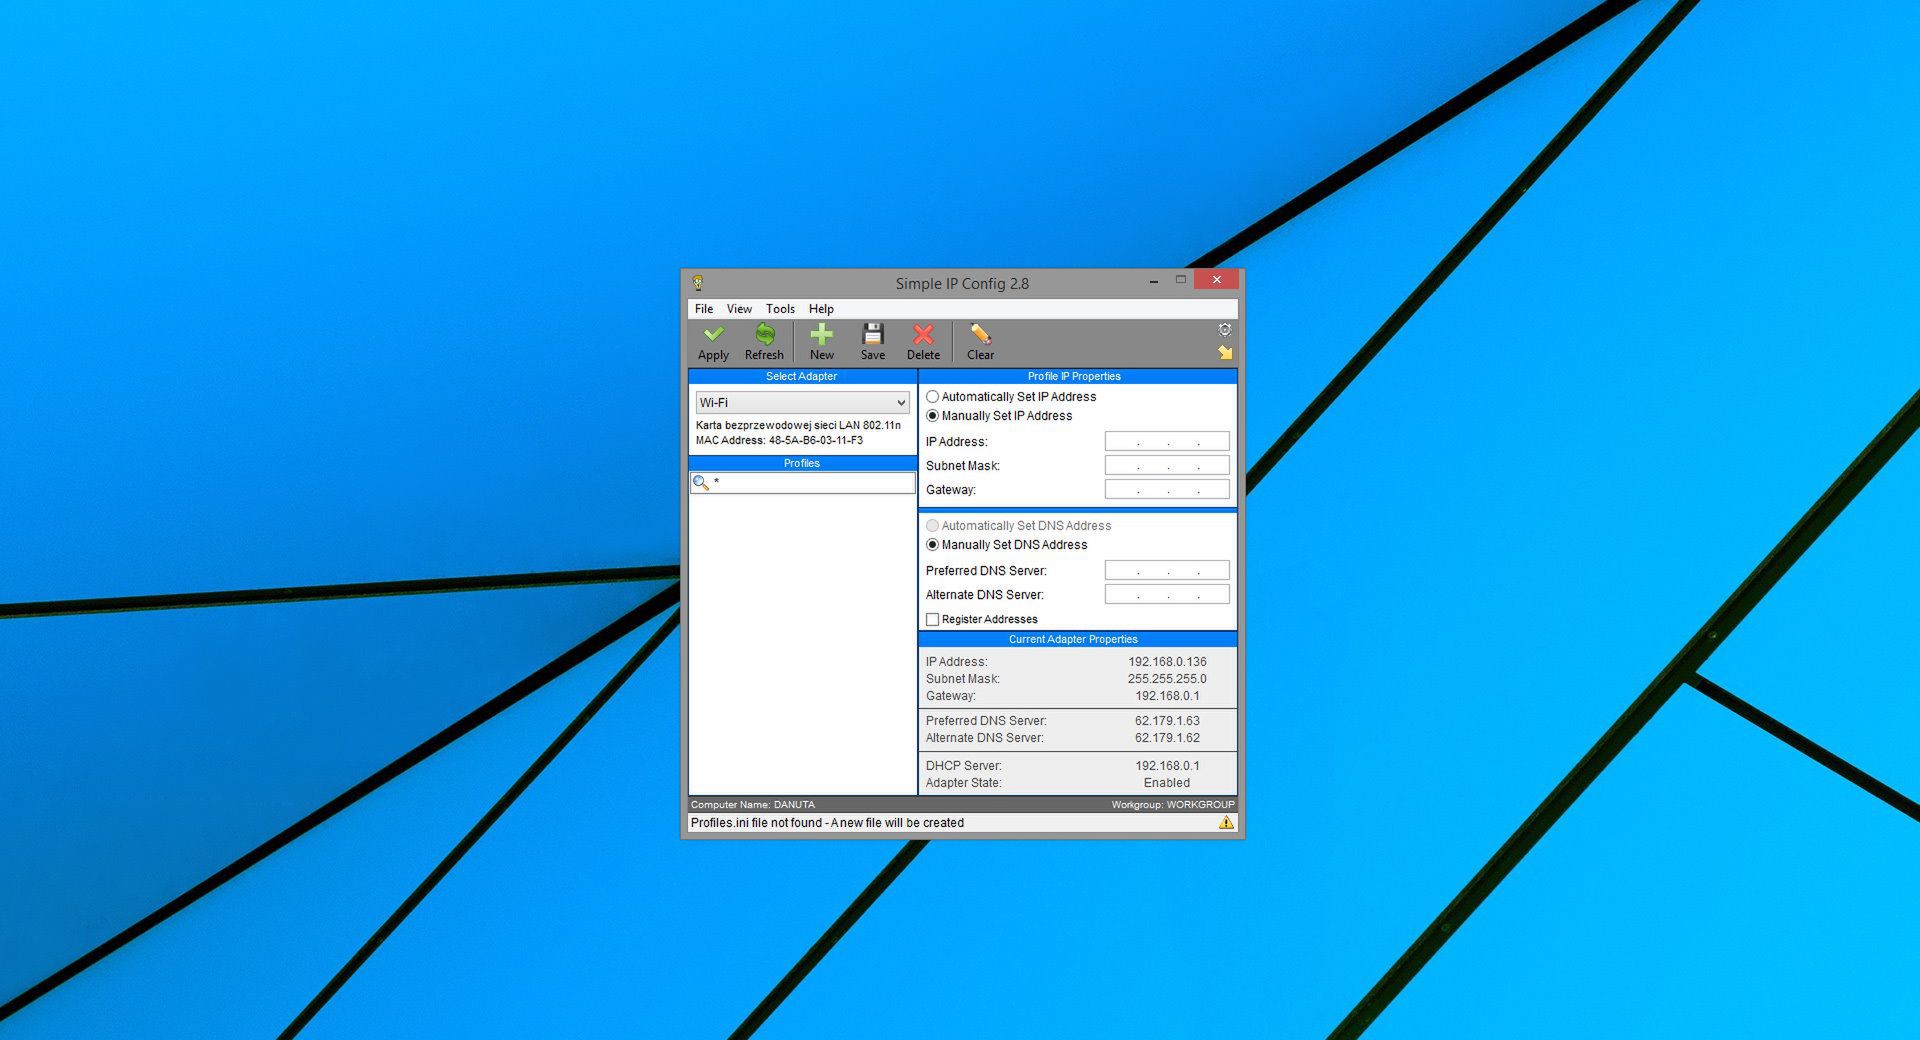Create a profile with the New icon
Viewport: 1920px width, 1040px height.
822,341
